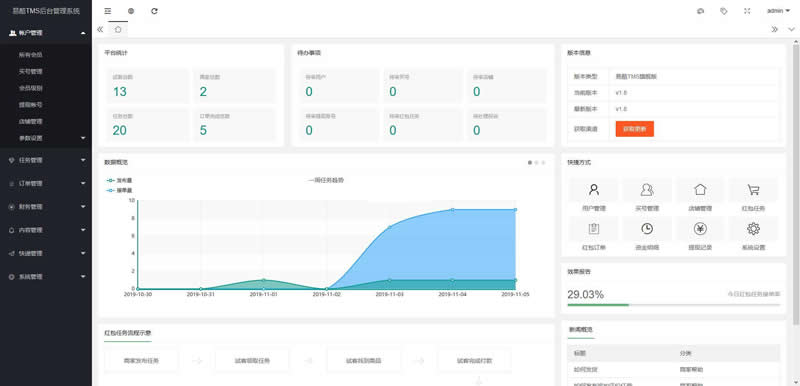
Task: Select the second carousel dot above chart
Action: coord(537,163)
